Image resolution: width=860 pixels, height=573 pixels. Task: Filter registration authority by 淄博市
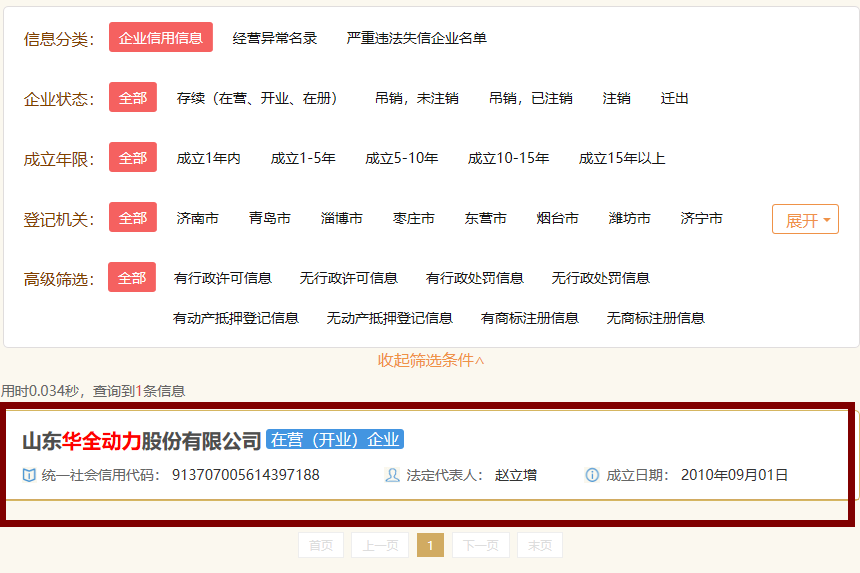pyautogui.click(x=342, y=218)
